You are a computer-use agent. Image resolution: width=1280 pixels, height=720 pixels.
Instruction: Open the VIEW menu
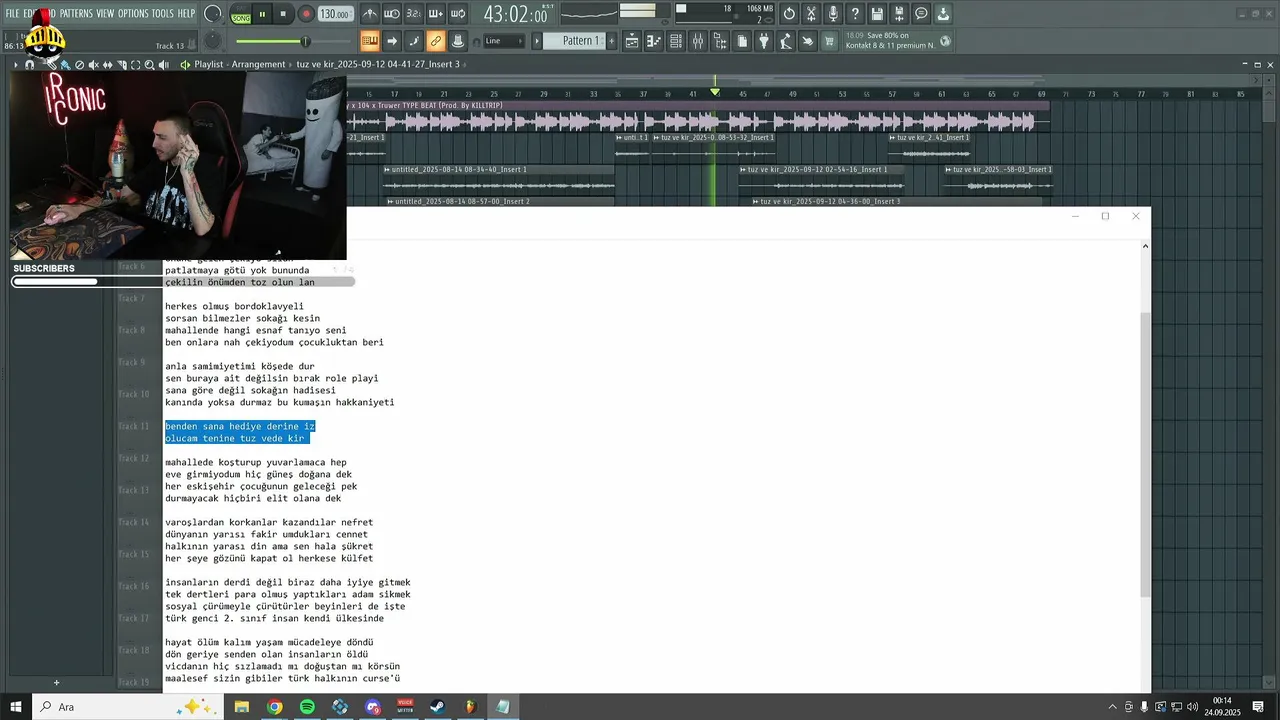105,13
